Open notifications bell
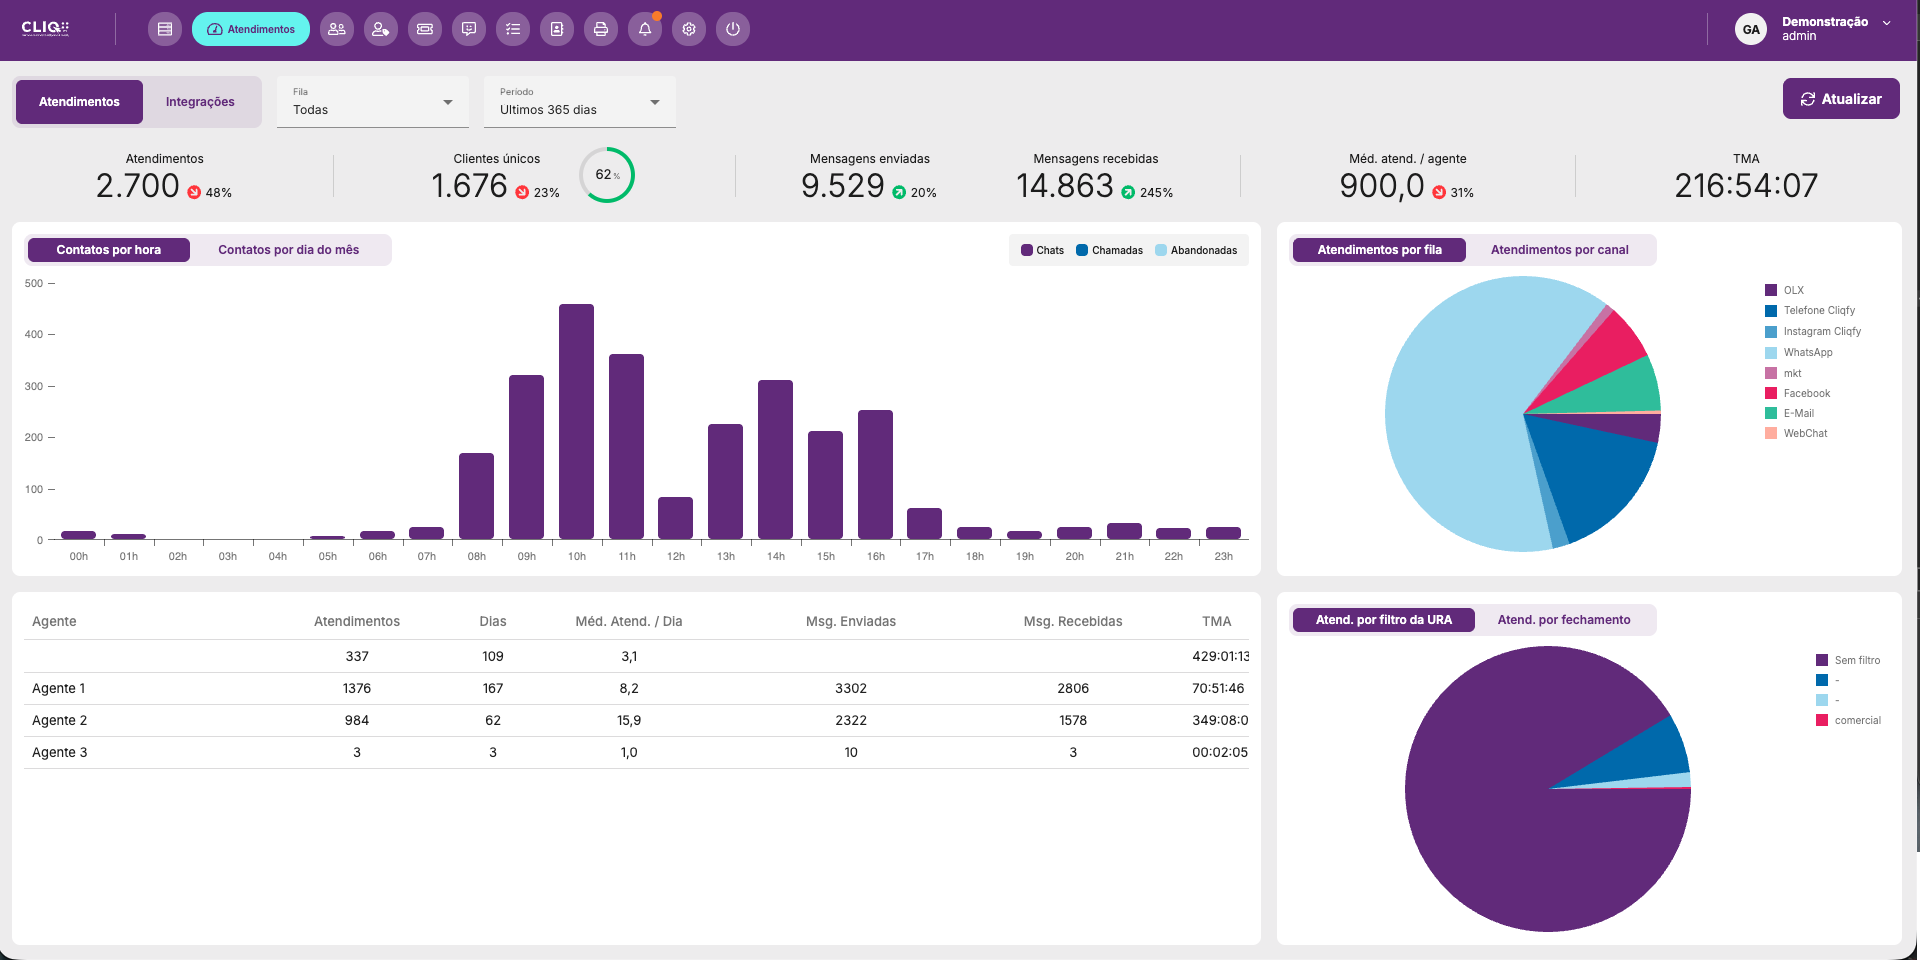 645,29
